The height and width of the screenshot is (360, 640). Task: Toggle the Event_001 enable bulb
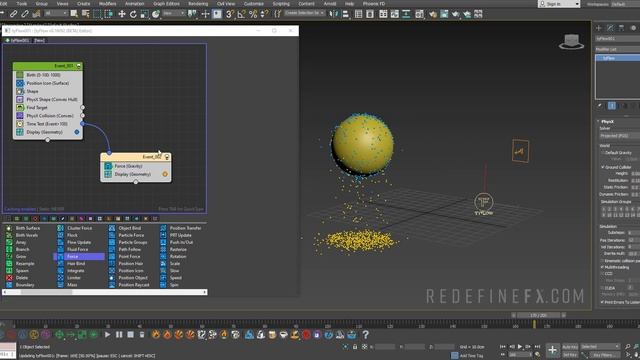point(79,66)
